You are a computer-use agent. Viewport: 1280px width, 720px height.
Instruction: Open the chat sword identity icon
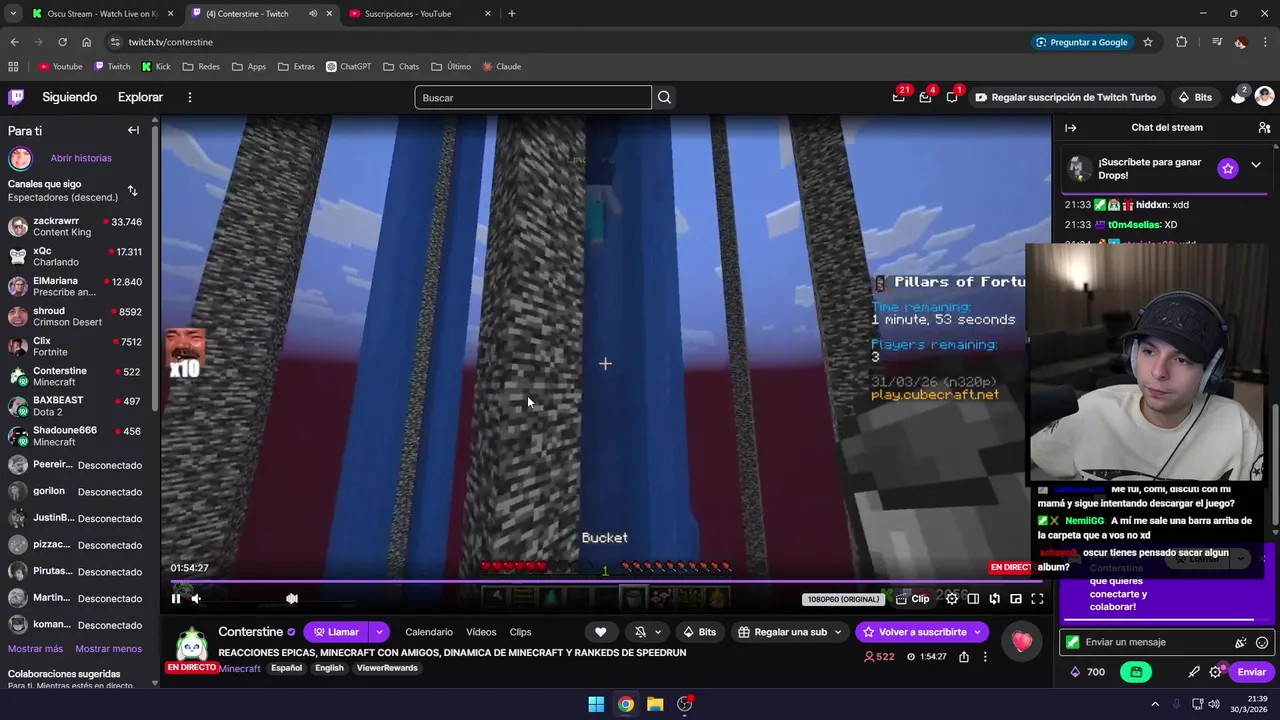coord(1194,672)
